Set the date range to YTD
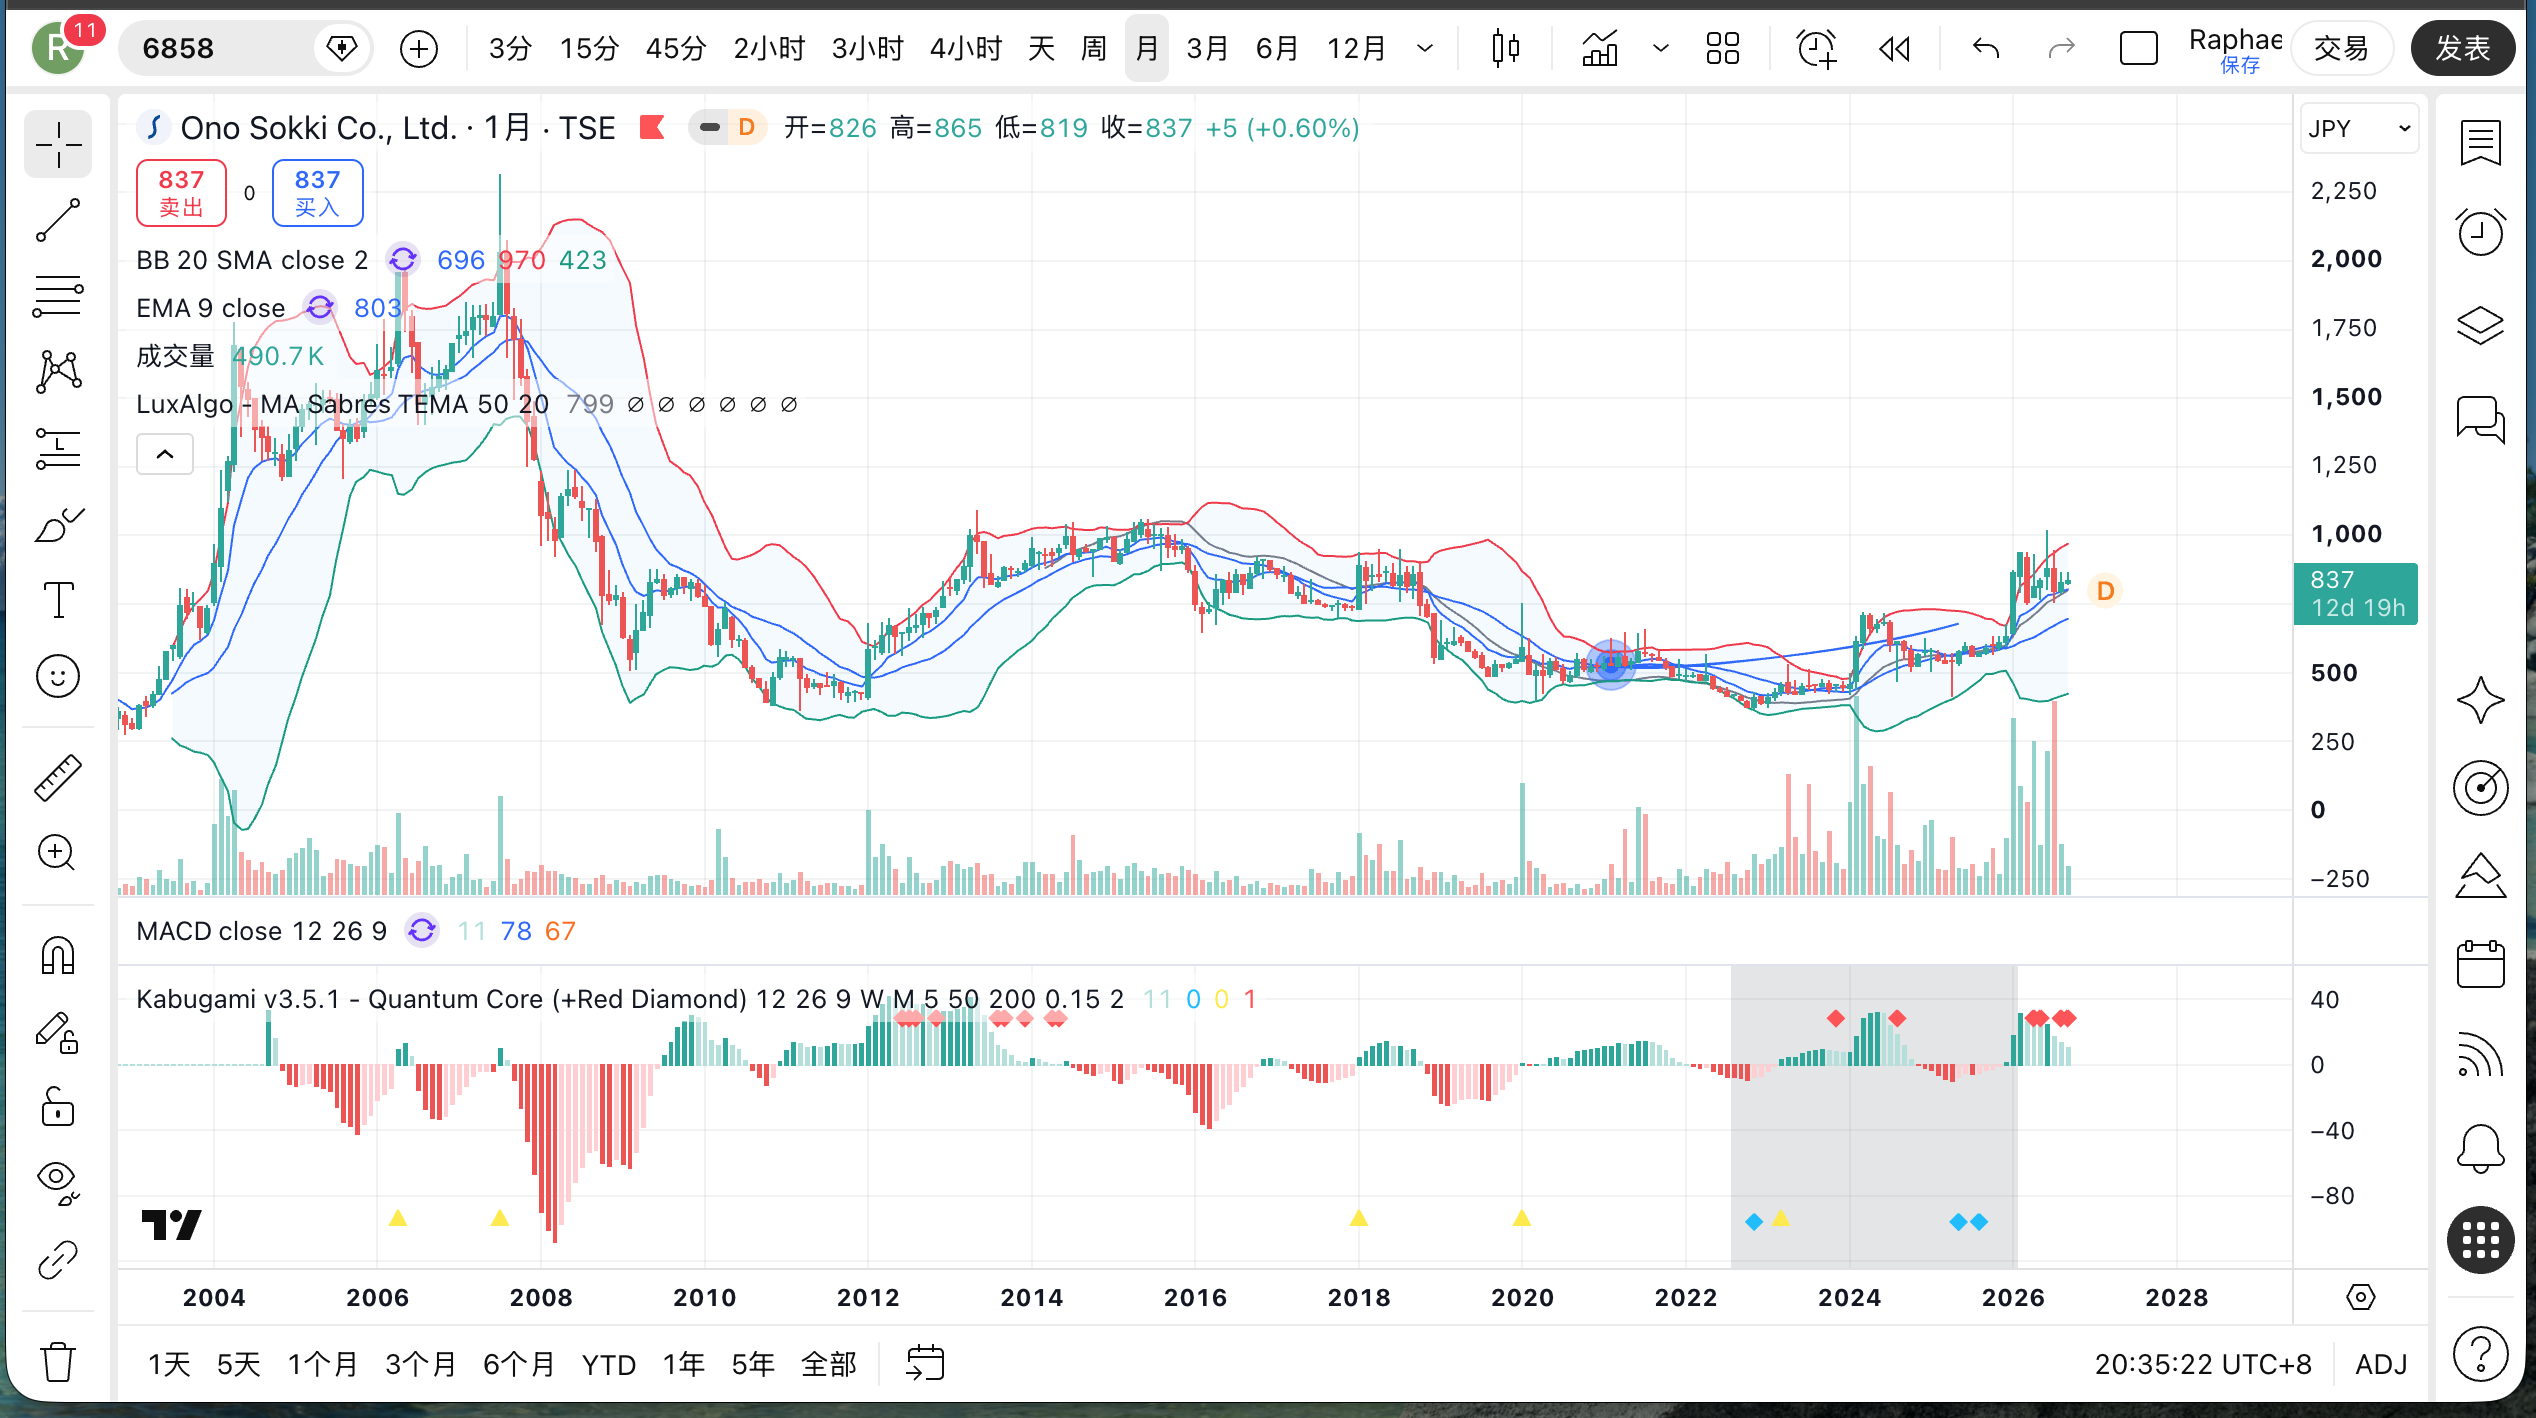 coord(609,1364)
